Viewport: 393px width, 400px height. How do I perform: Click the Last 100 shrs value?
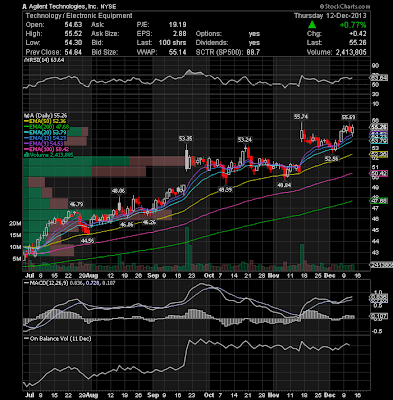172,43
